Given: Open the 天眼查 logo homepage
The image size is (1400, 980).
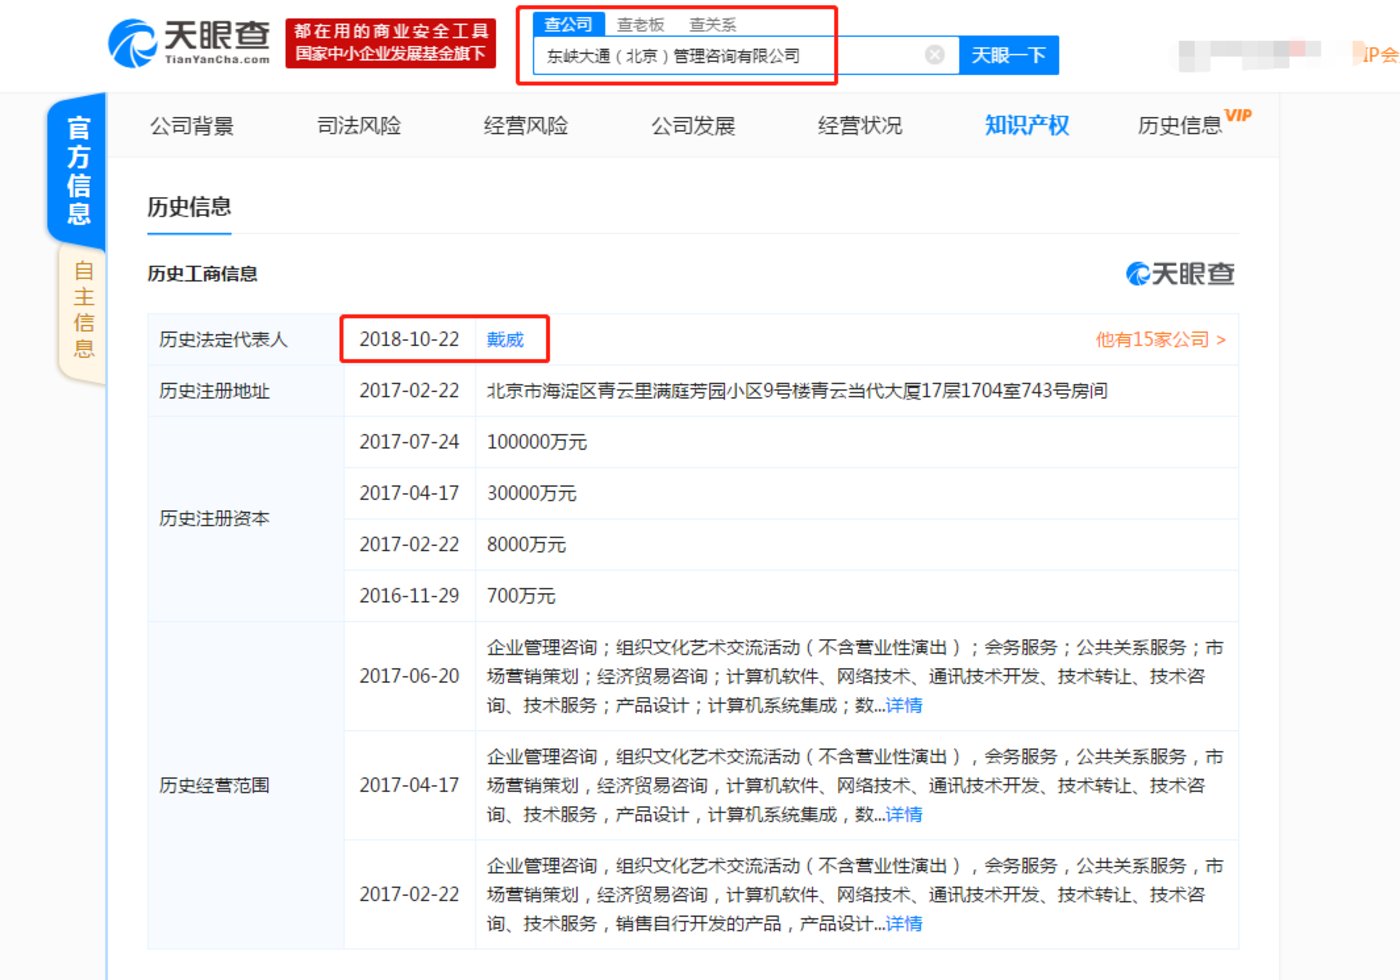Looking at the screenshot, I should click(x=189, y=43).
